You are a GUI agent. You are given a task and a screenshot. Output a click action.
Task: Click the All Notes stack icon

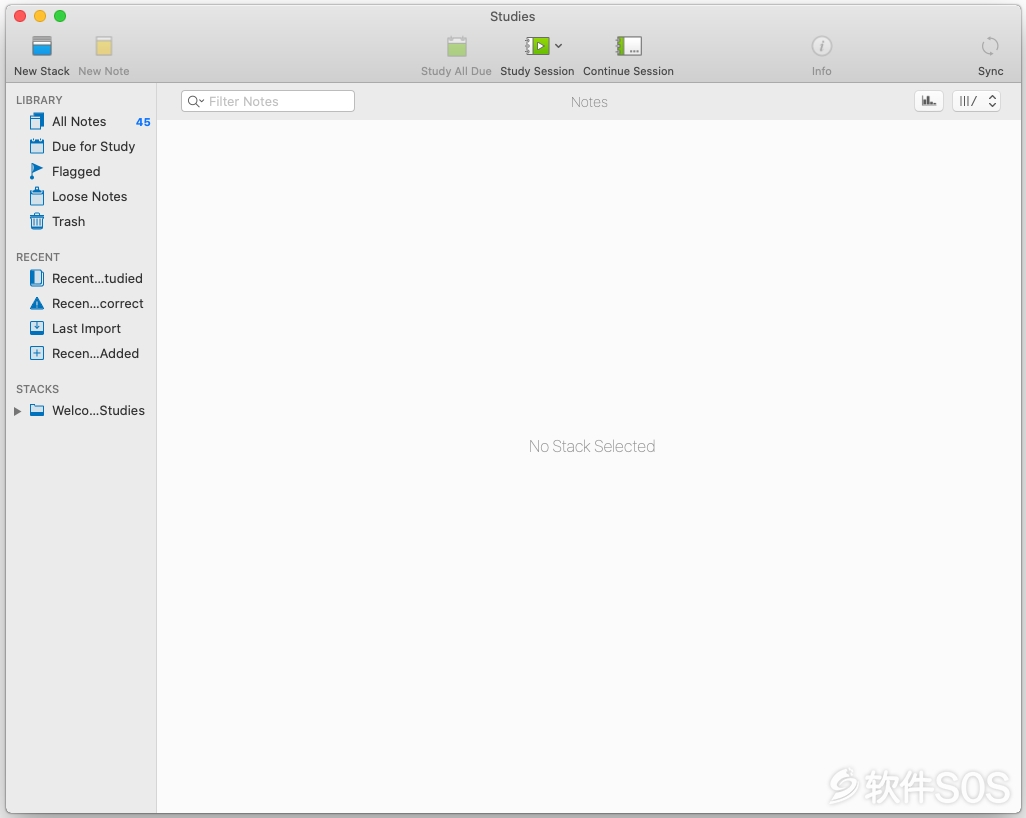click(x=37, y=122)
